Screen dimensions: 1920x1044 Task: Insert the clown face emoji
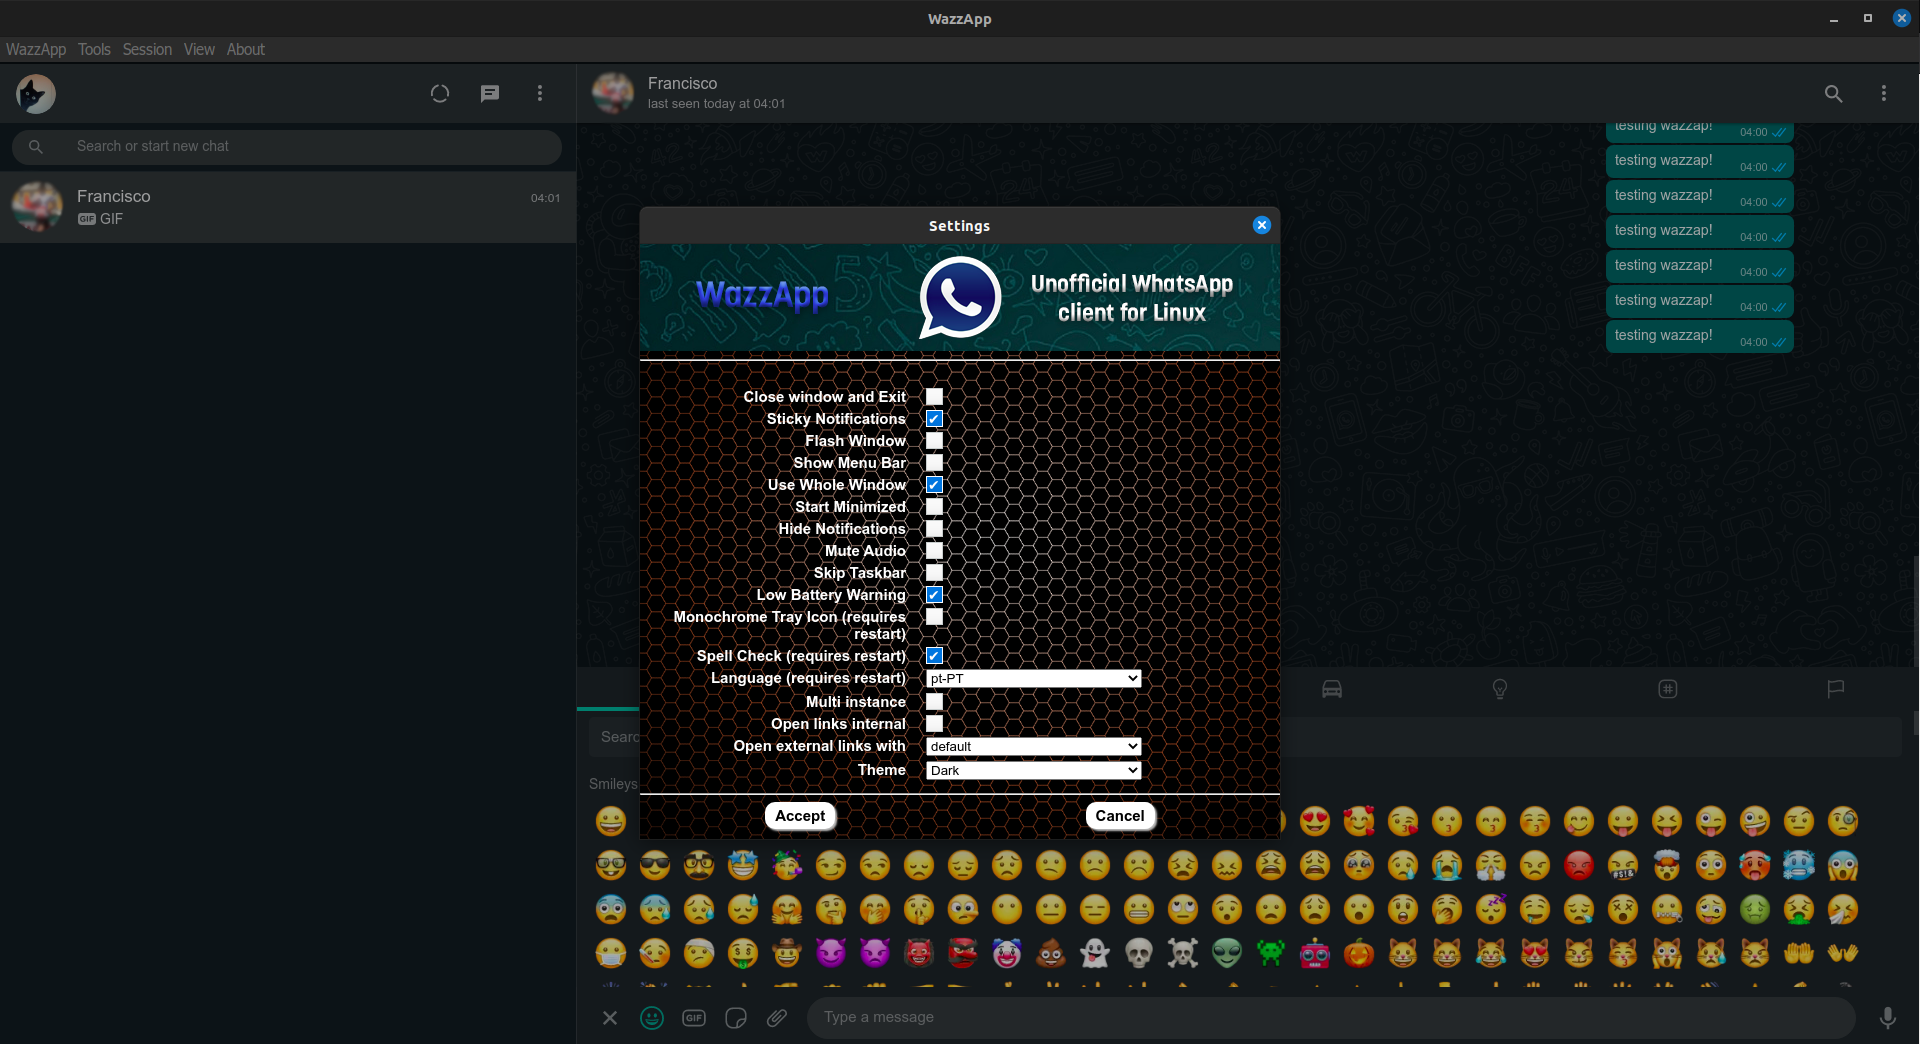coord(1007,953)
